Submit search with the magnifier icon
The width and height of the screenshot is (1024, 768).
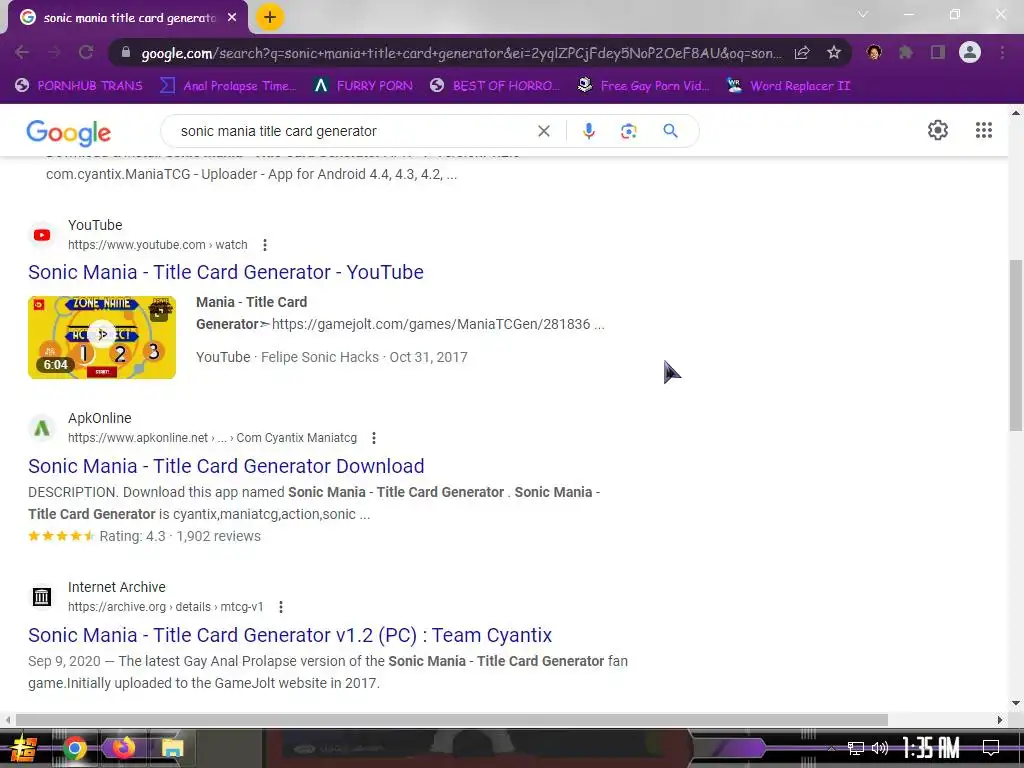[x=670, y=131]
